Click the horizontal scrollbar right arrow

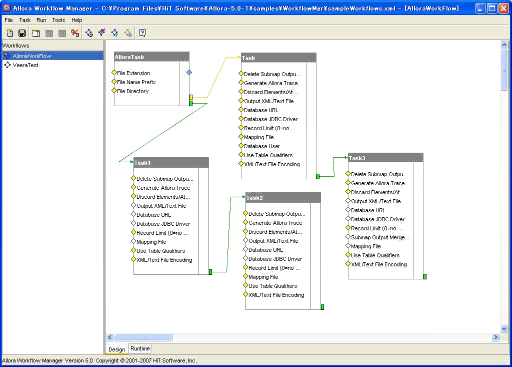click(x=496, y=337)
